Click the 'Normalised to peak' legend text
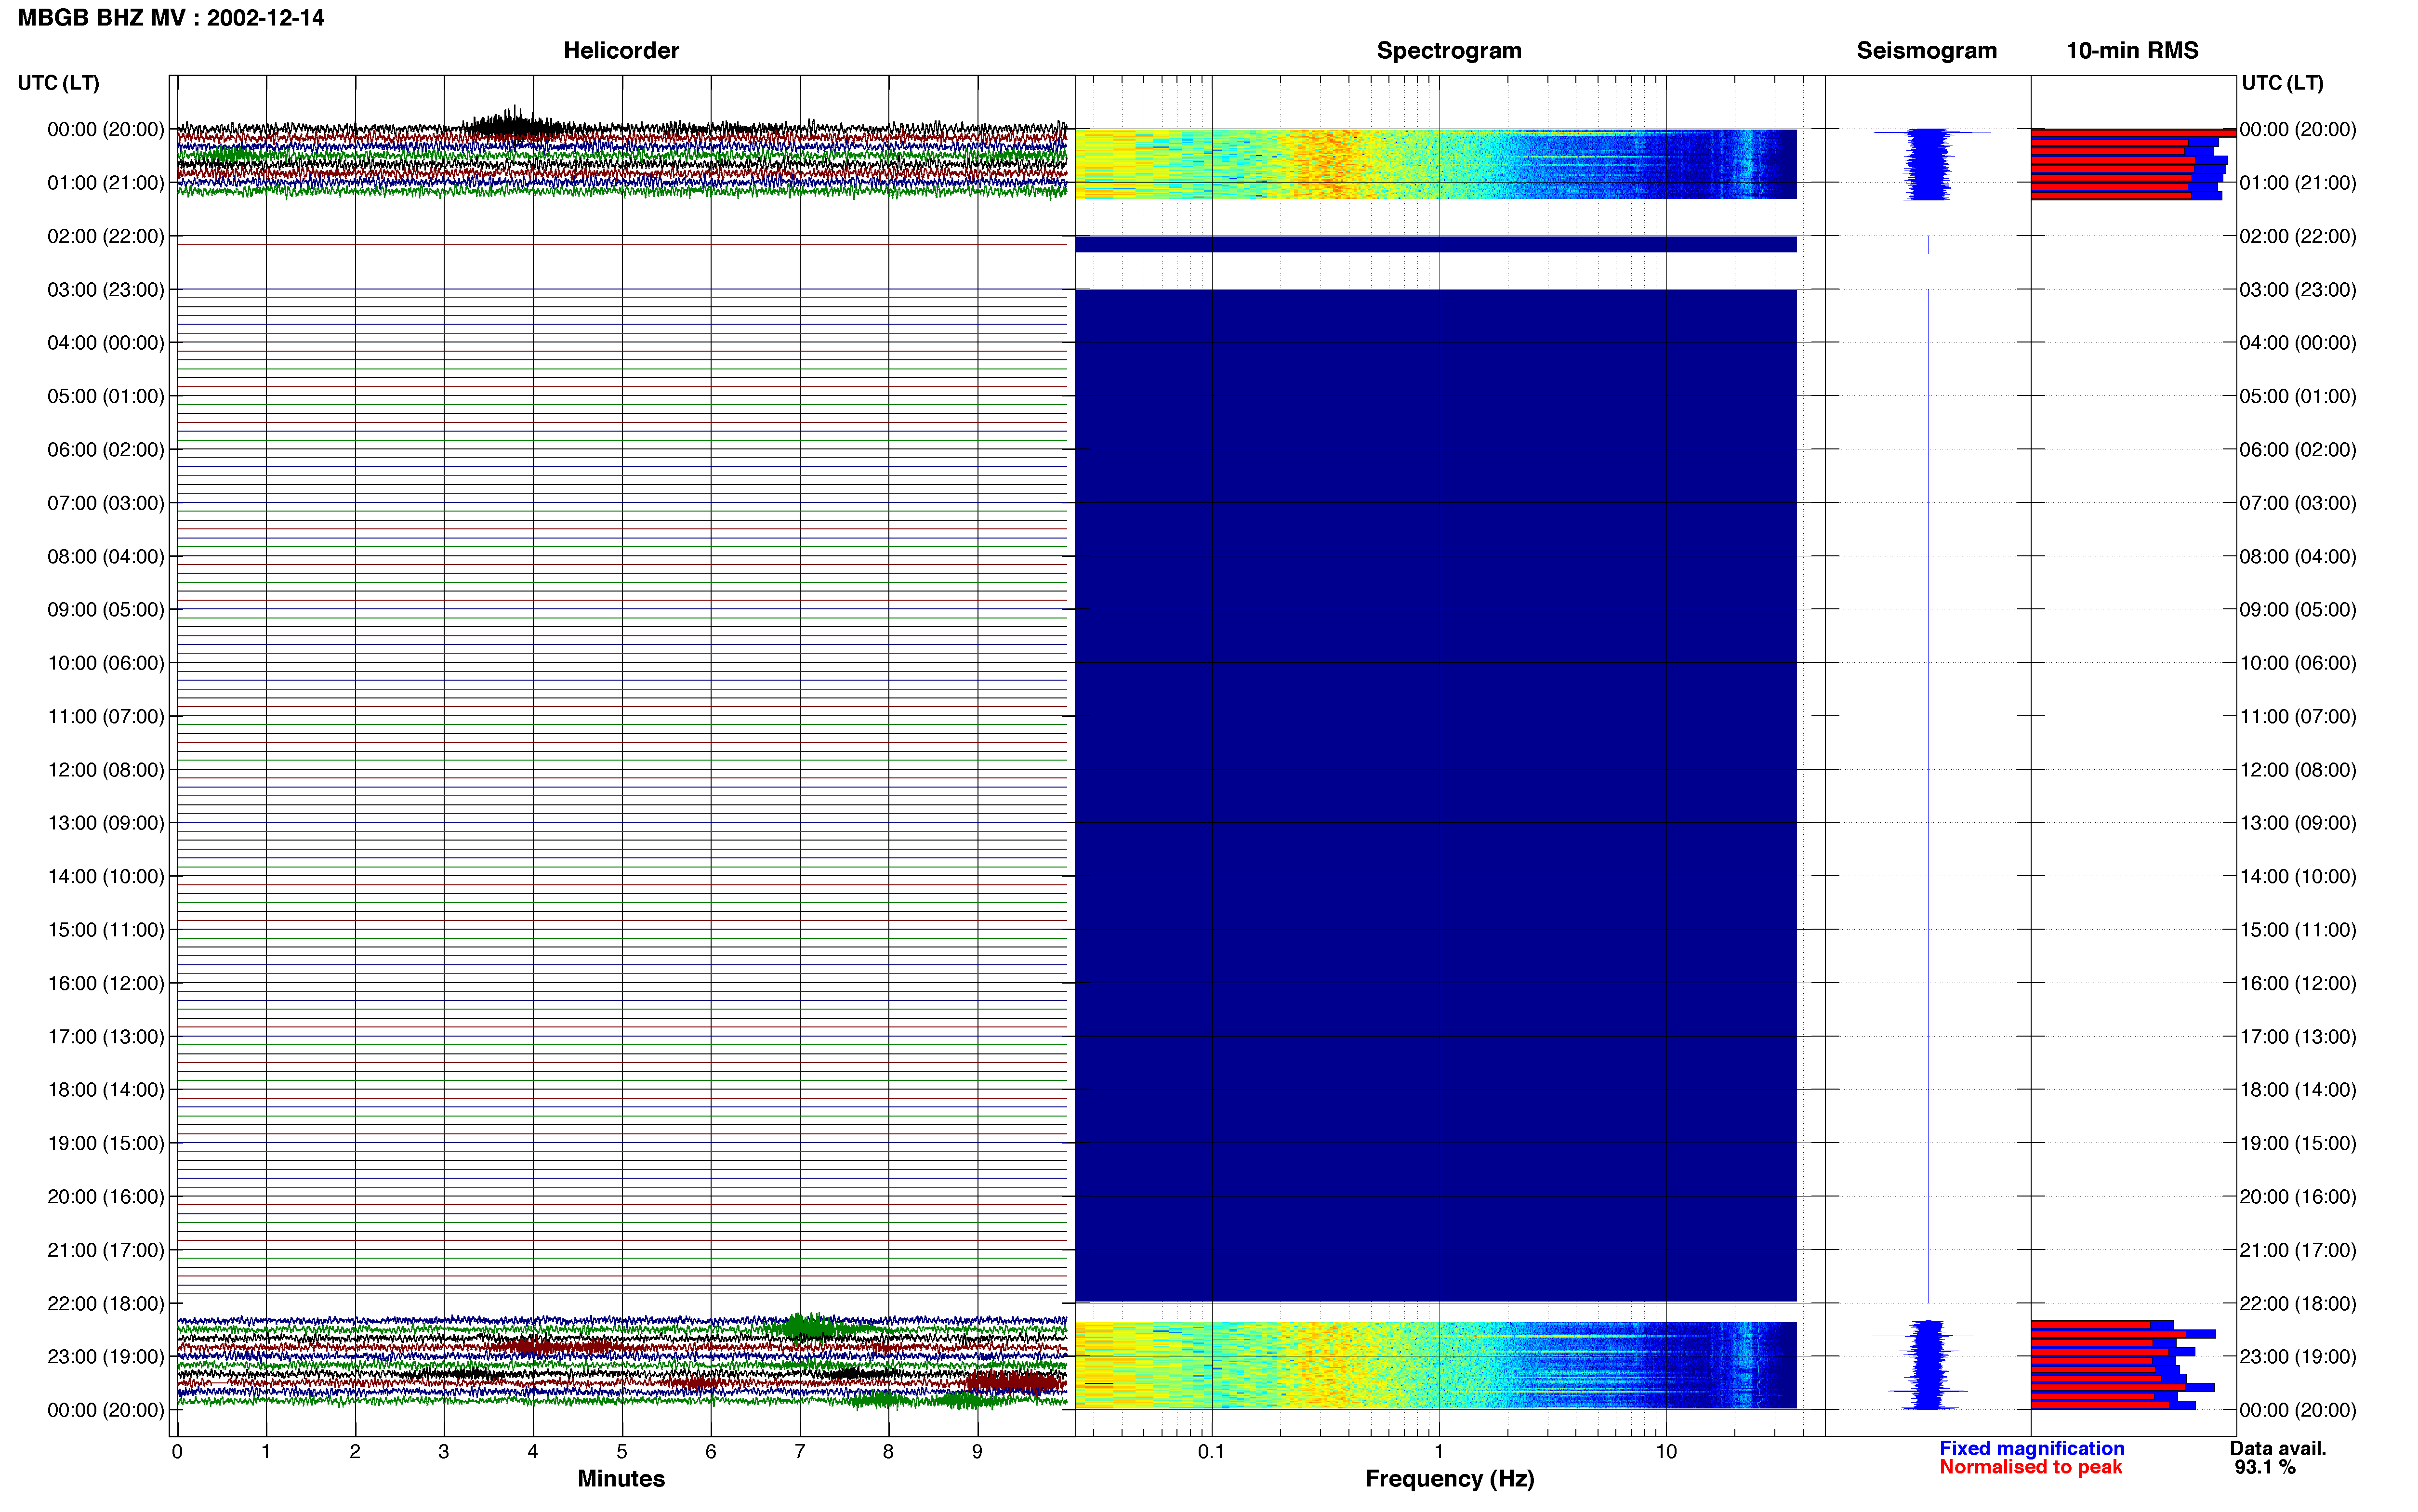 [x=2030, y=1467]
